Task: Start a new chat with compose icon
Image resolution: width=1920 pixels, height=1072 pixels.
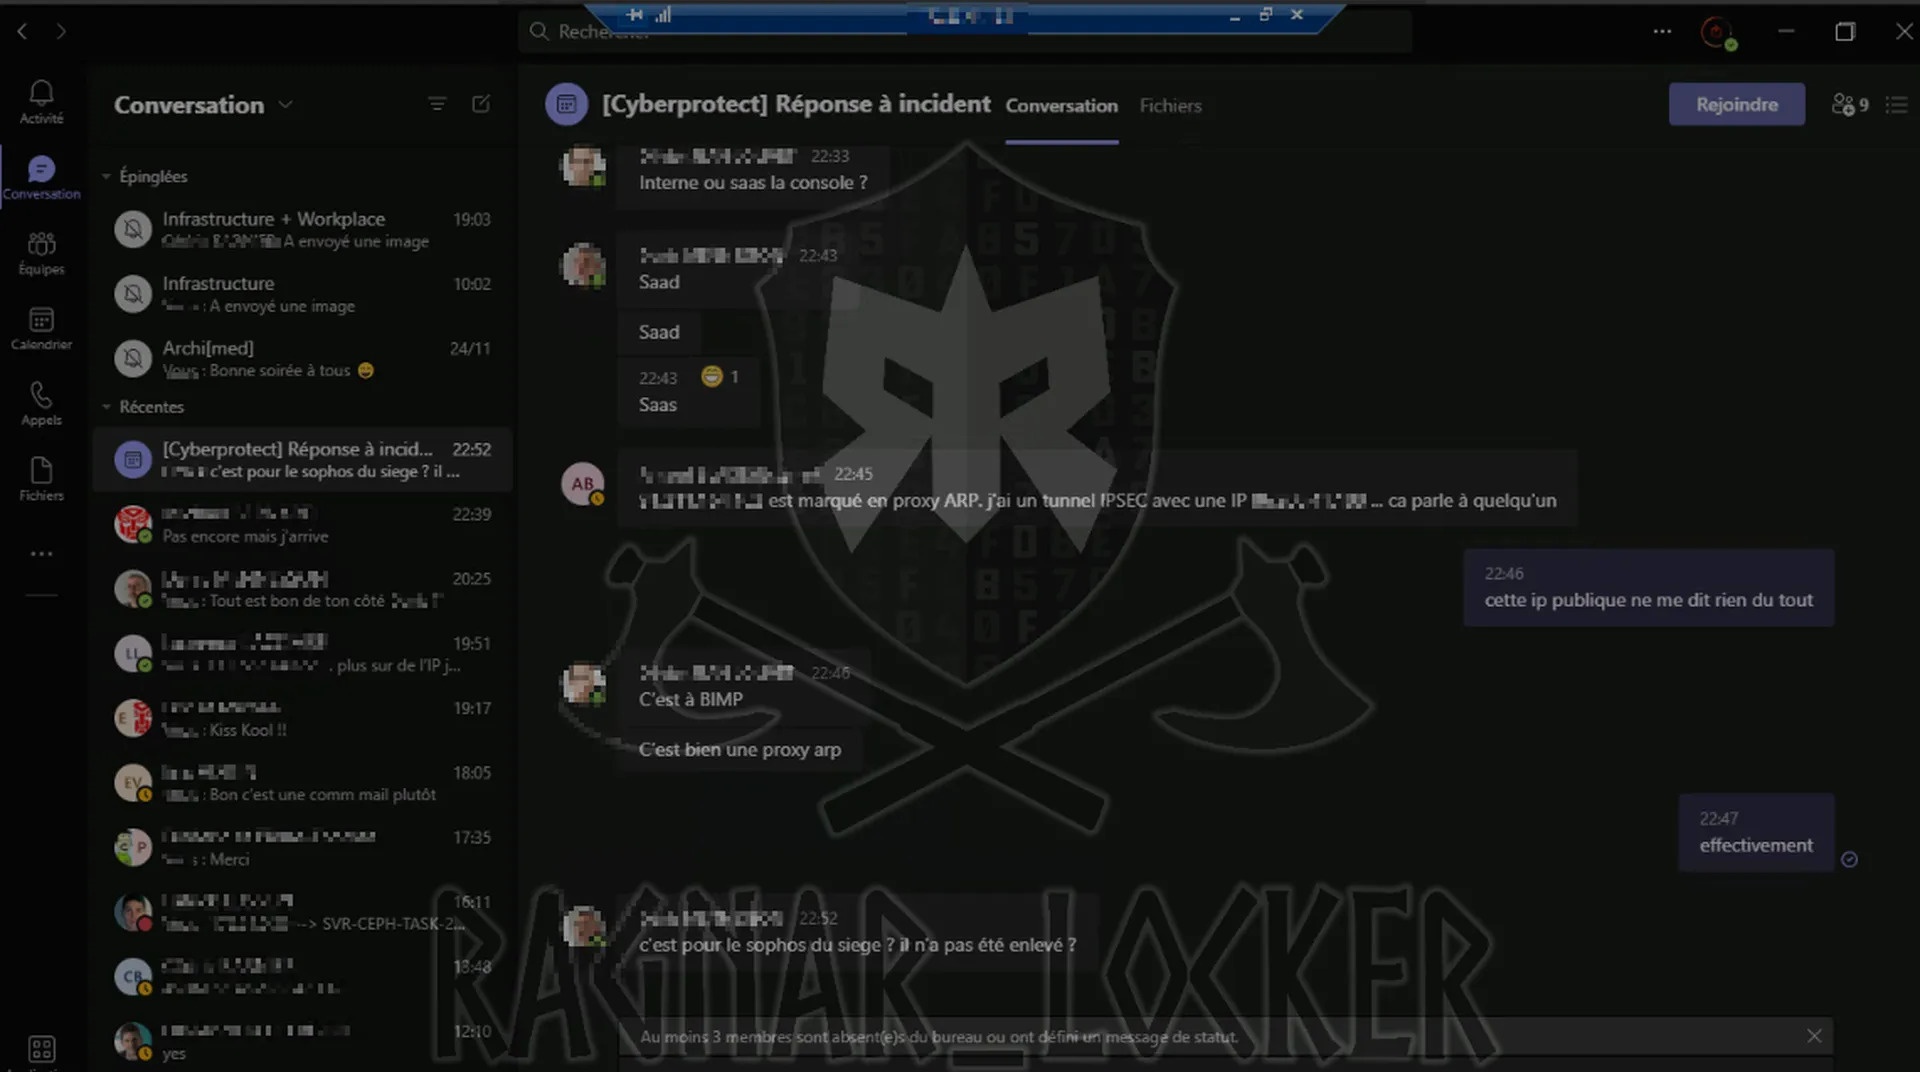Action: point(481,104)
